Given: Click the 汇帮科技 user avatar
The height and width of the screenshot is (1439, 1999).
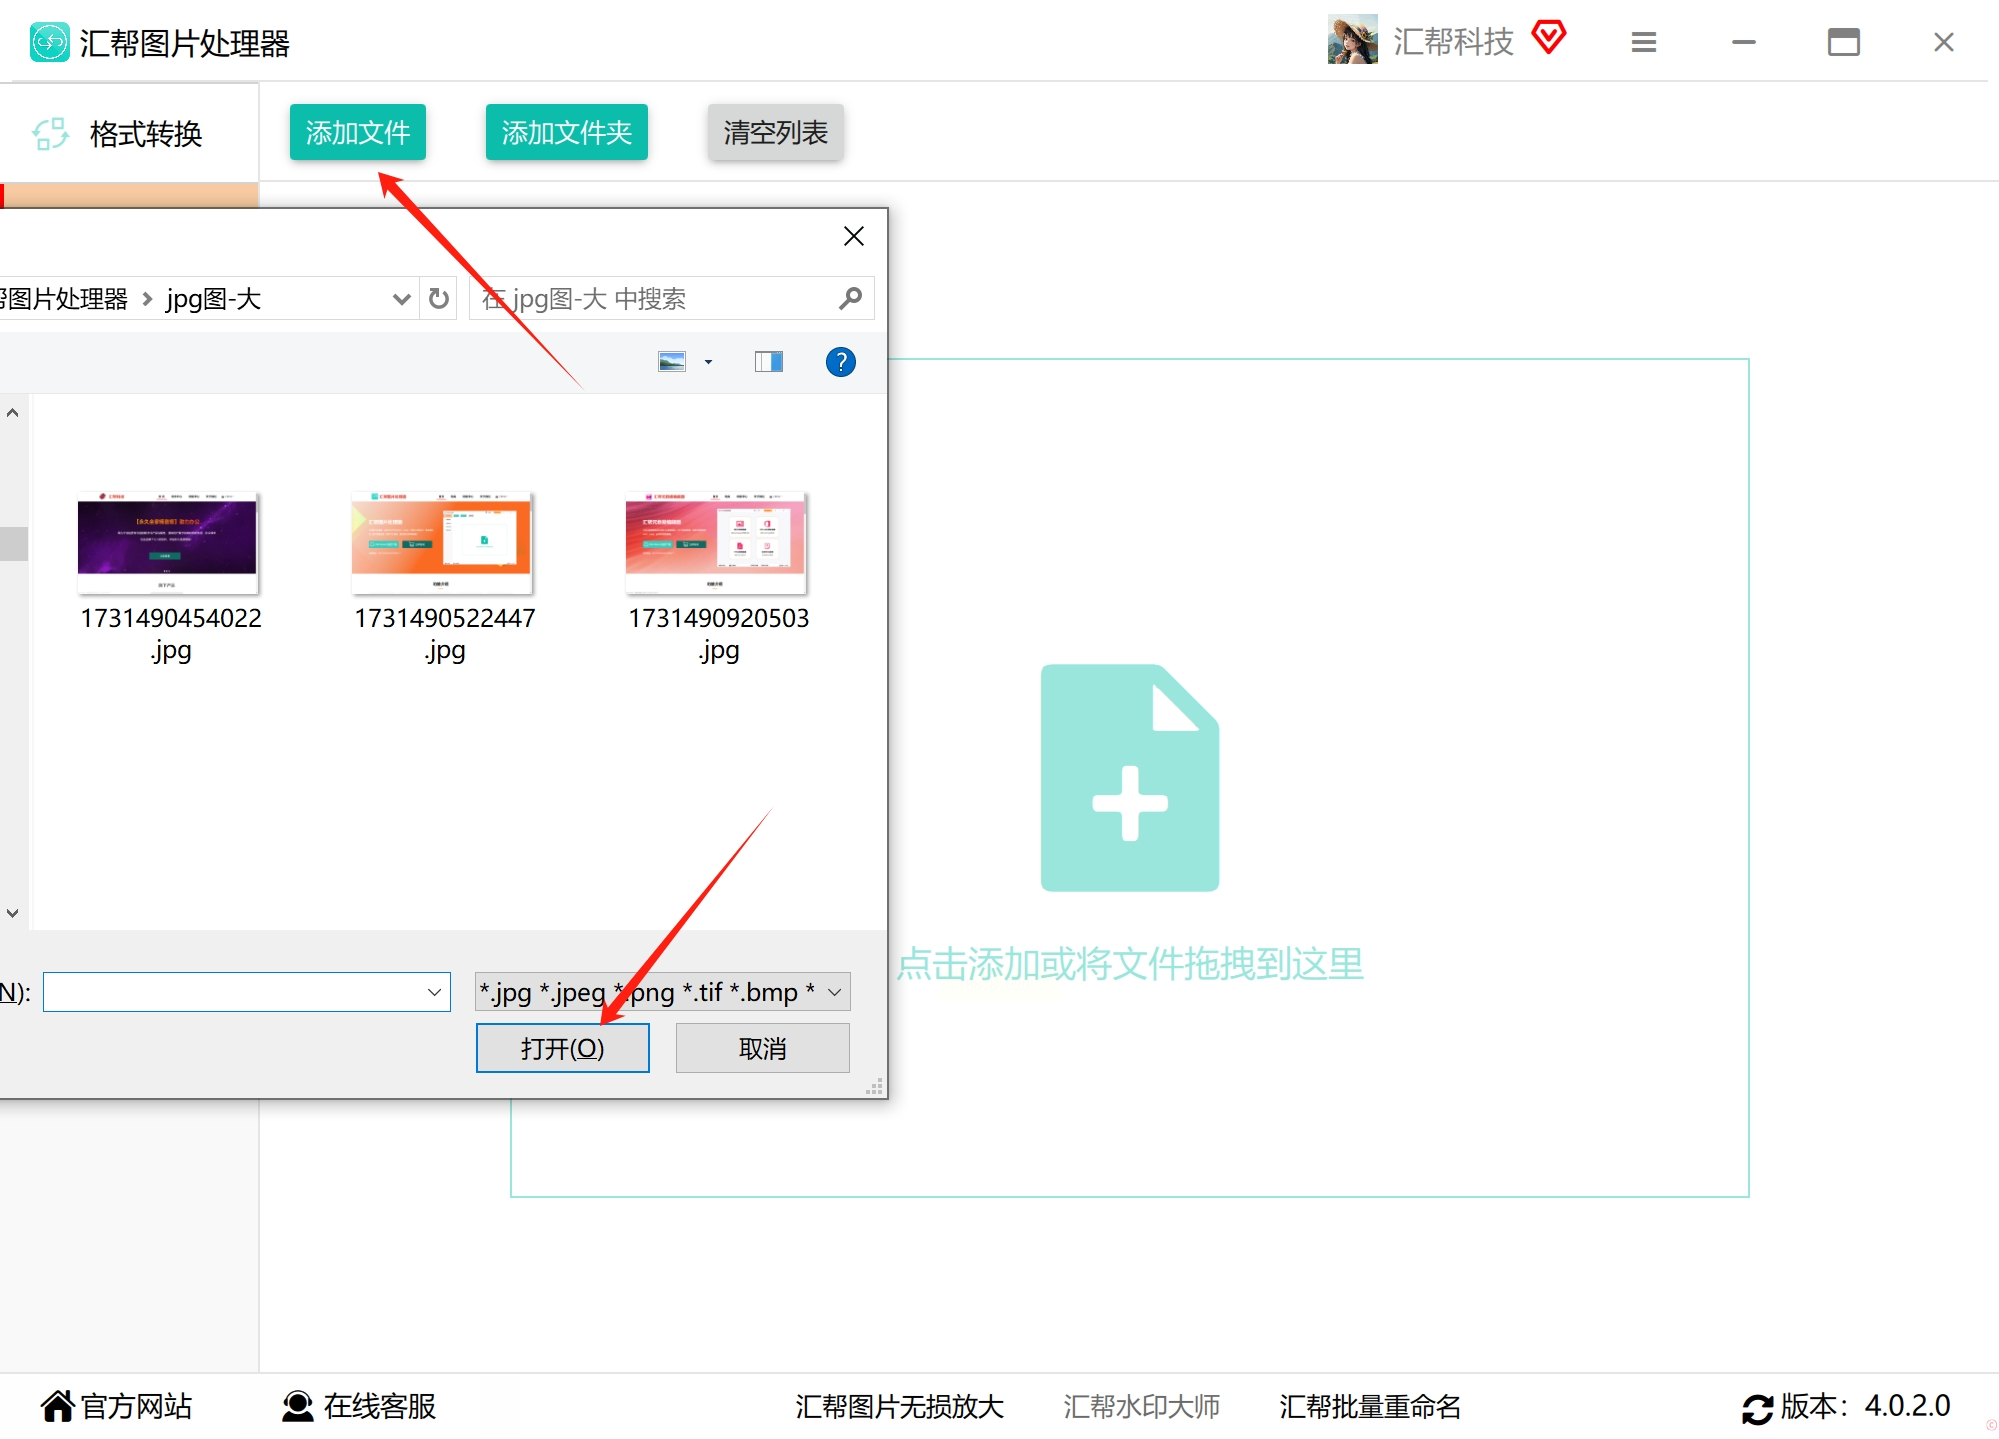Looking at the screenshot, I should tap(1352, 40).
